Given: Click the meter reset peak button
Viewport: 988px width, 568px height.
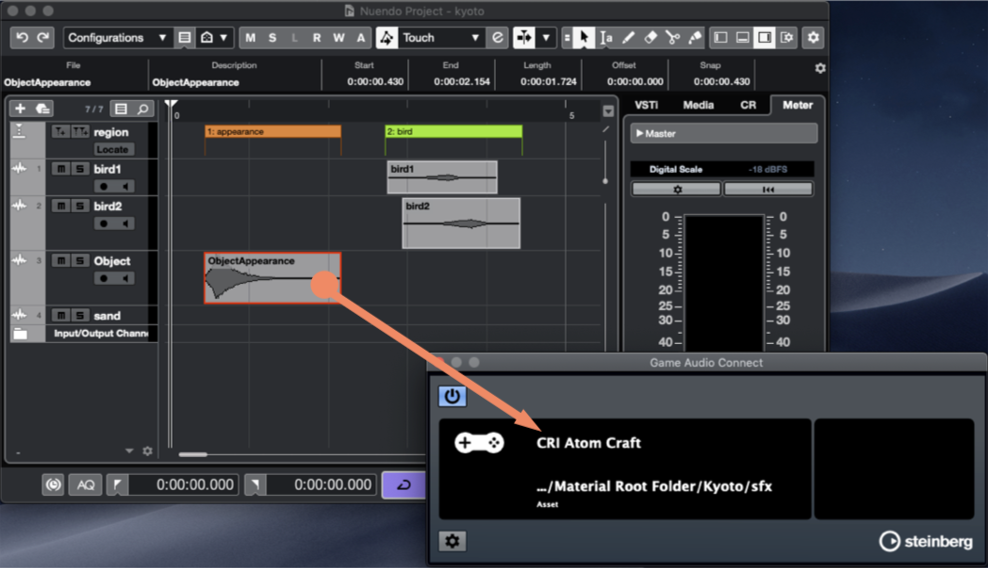Looking at the screenshot, I should (x=768, y=189).
